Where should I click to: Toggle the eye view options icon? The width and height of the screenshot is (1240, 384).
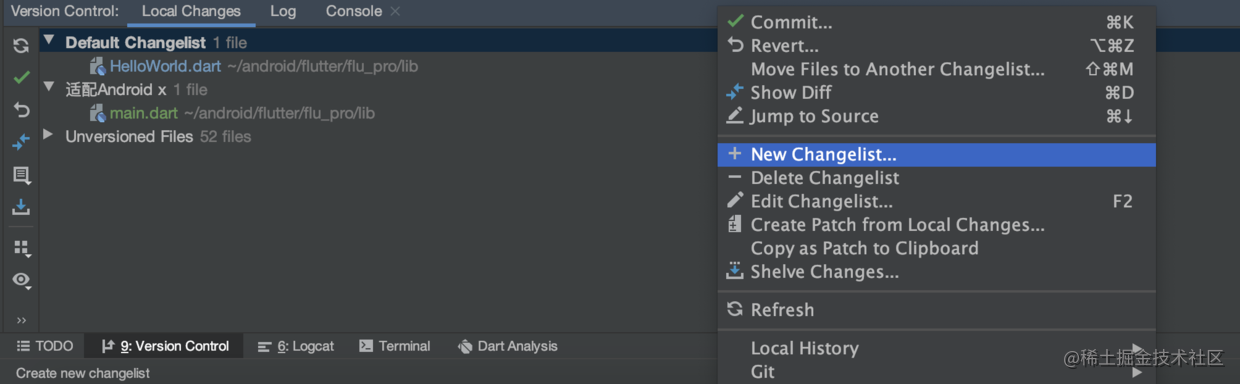21,280
